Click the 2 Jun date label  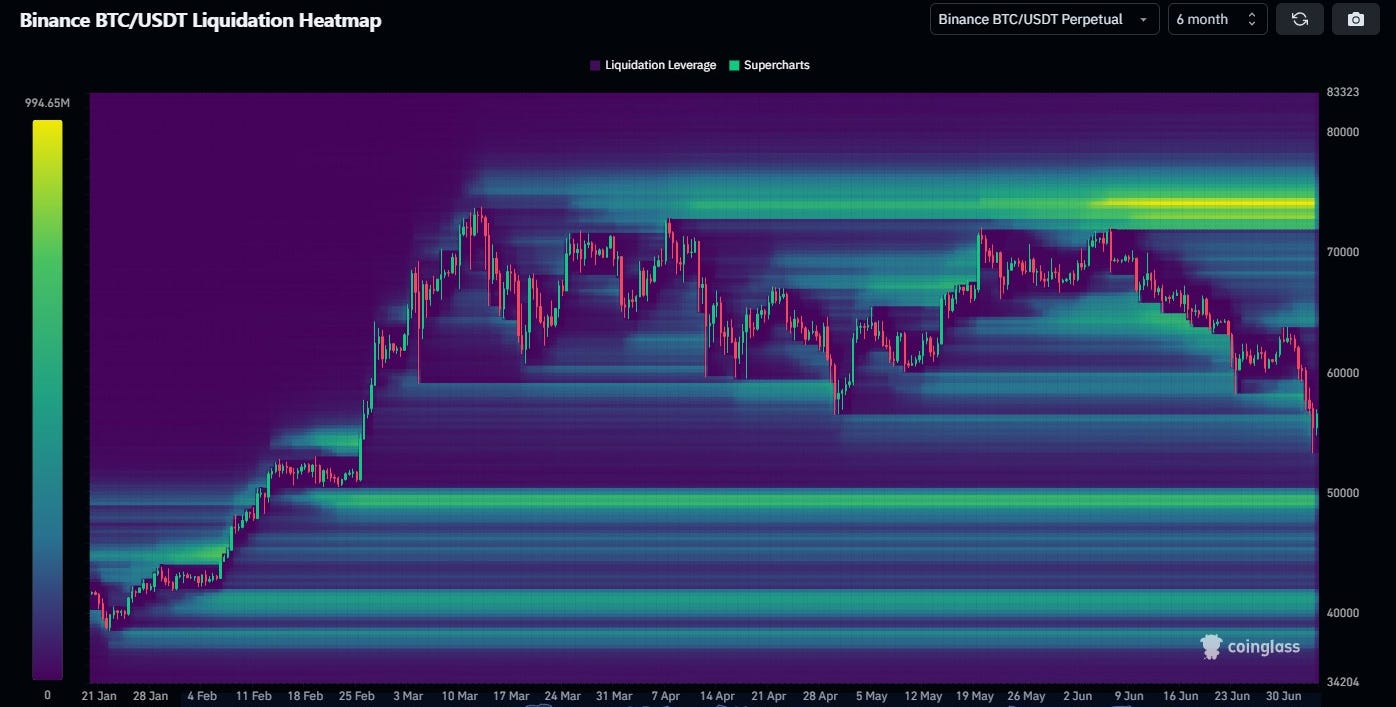point(1078,696)
